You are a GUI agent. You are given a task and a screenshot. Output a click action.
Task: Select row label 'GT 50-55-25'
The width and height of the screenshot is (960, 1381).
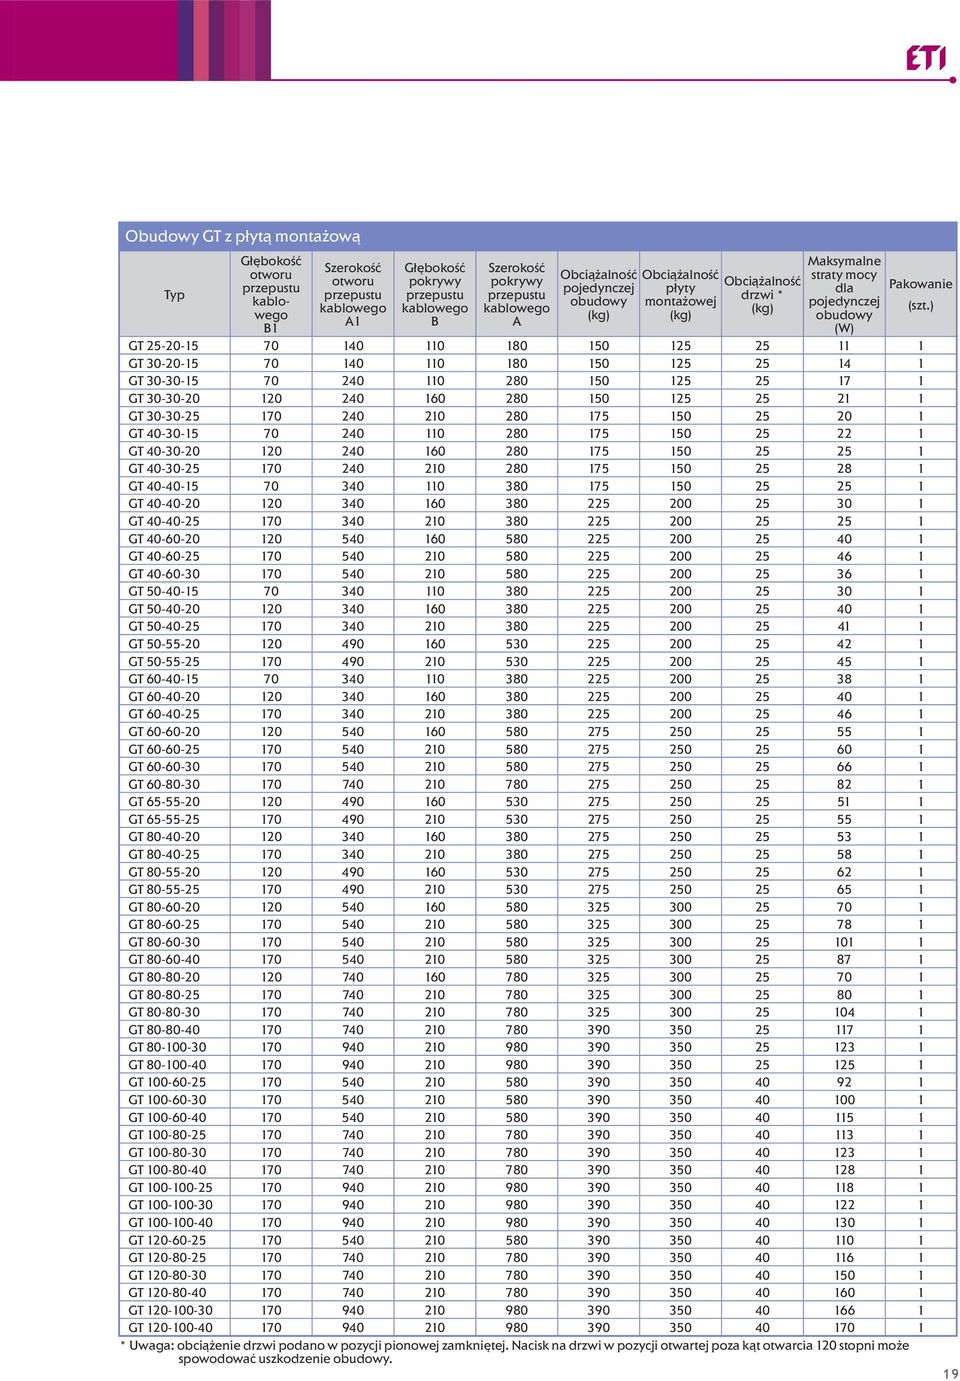(164, 661)
